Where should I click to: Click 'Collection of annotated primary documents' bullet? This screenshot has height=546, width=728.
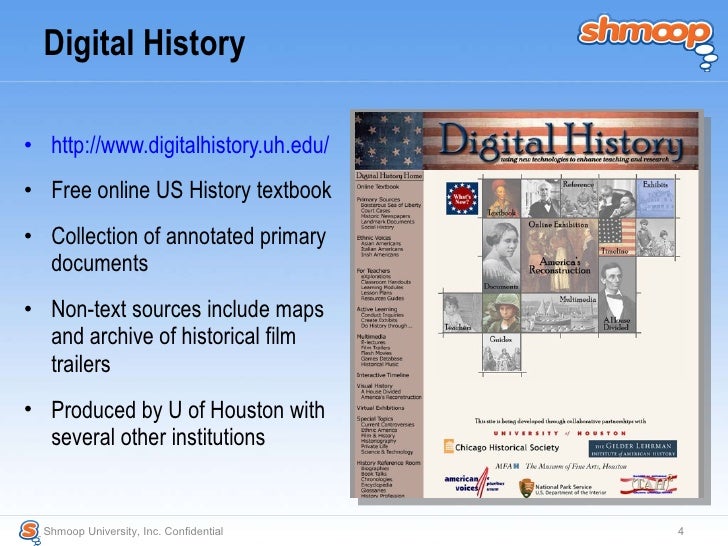click(x=188, y=250)
